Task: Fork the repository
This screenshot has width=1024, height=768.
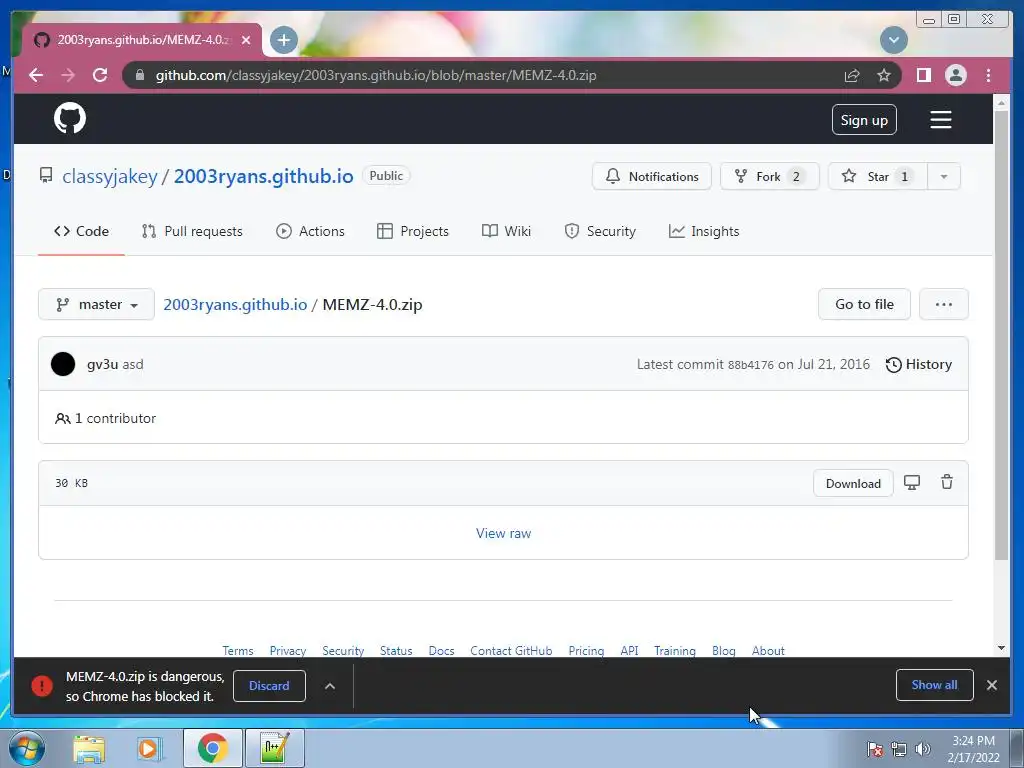Action: coord(769,176)
